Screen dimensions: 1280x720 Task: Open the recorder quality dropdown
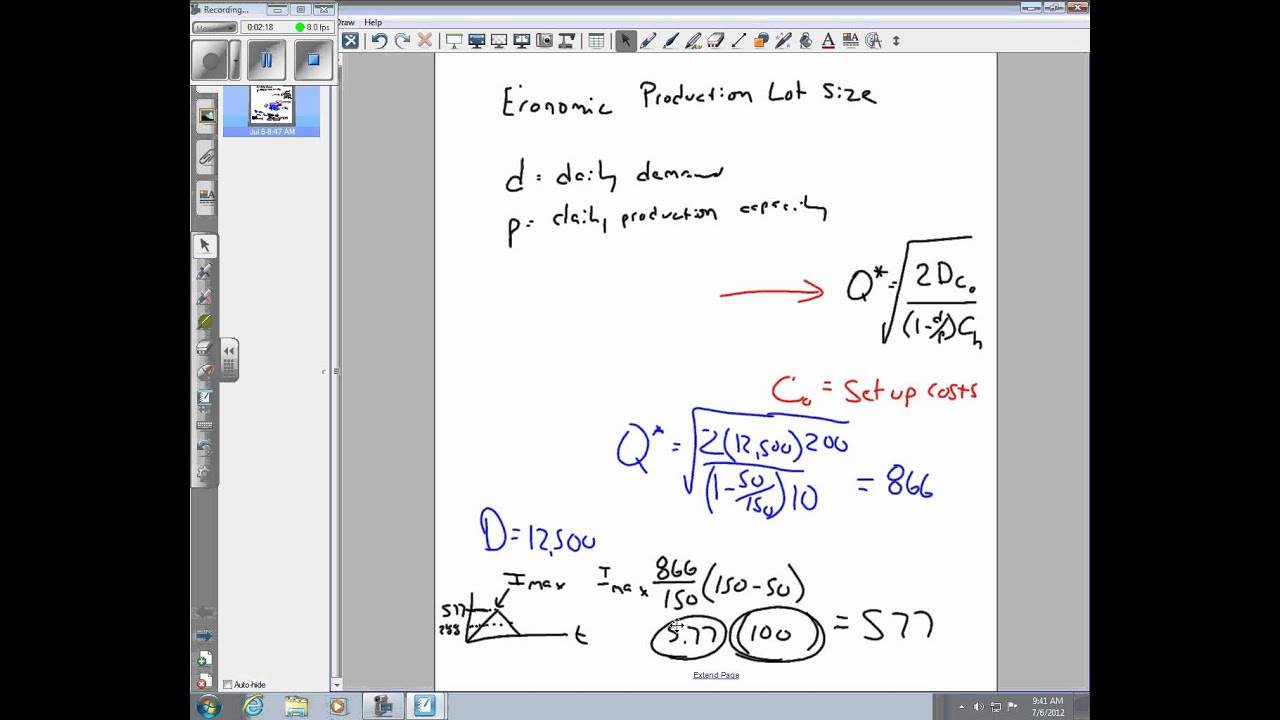click(215, 27)
